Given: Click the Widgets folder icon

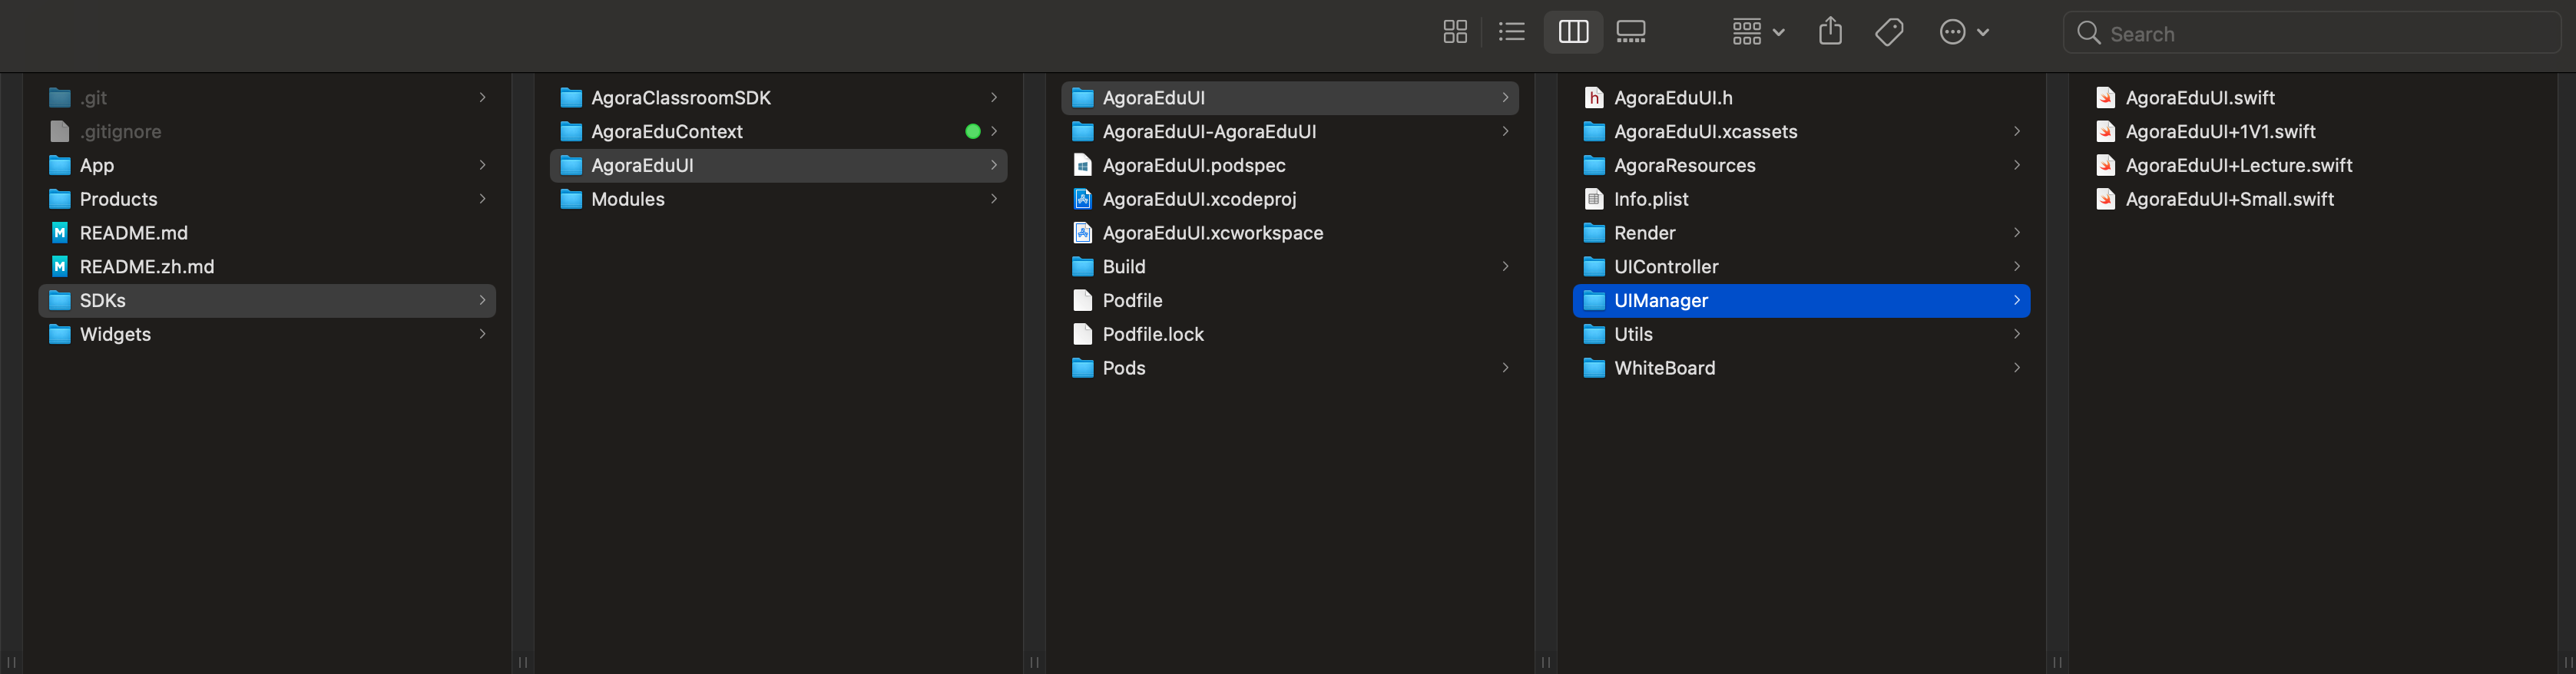Looking at the screenshot, I should [x=60, y=334].
